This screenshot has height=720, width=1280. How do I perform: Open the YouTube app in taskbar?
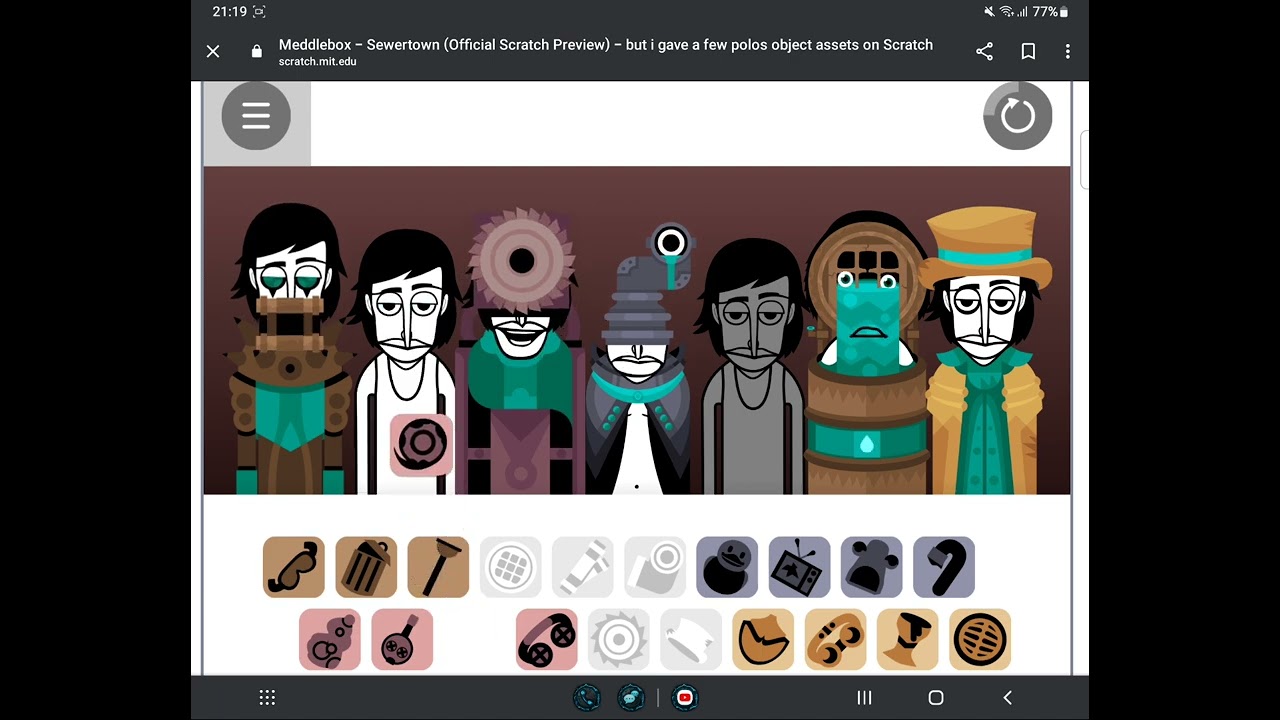(685, 698)
